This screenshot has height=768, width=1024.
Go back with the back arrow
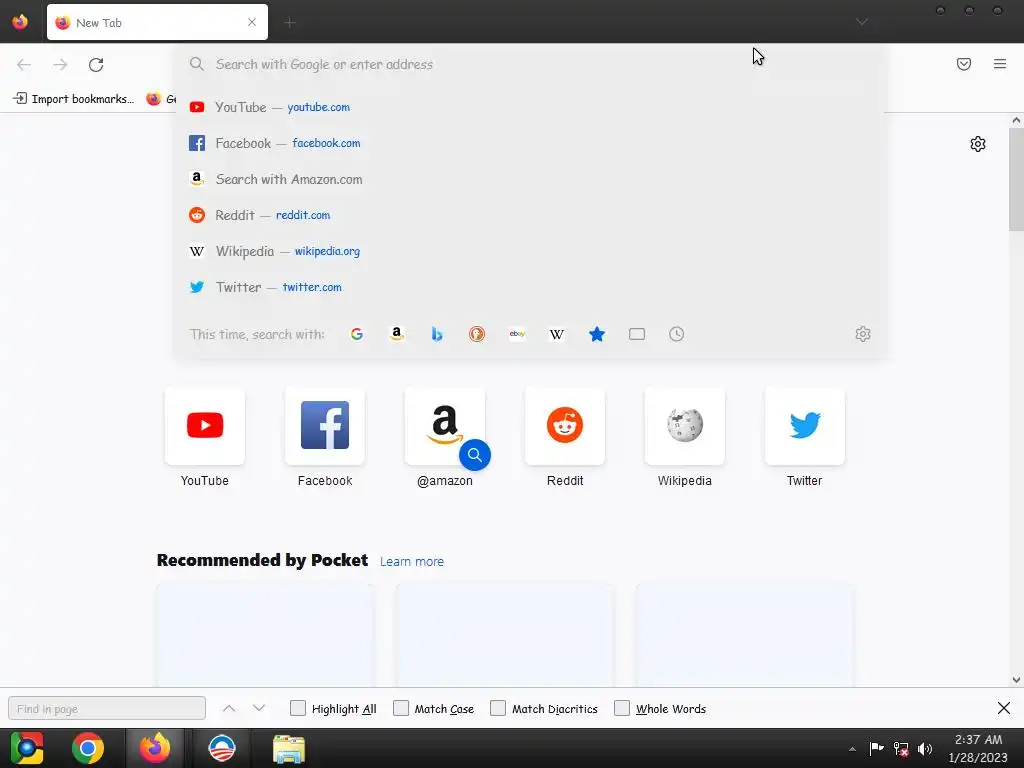point(24,64)
